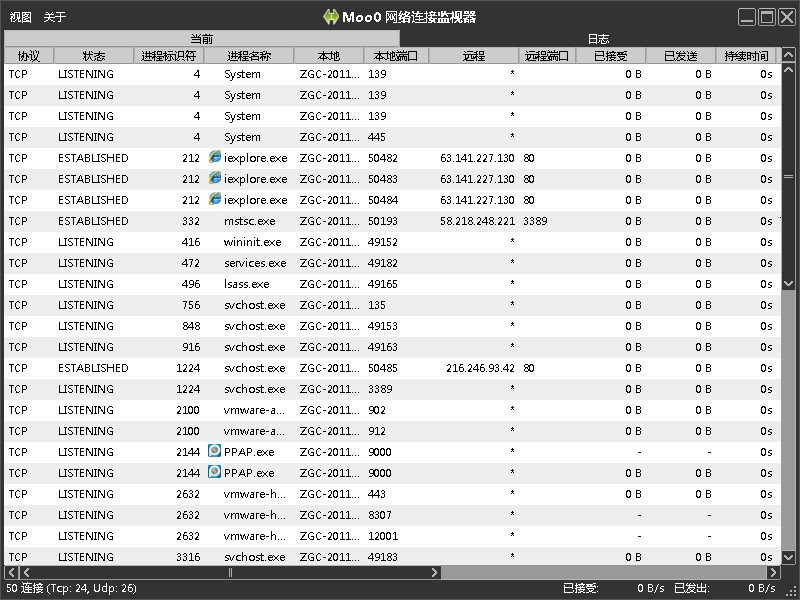800x600 pixels.
Task: Open the 关于 menu
Action: pos(55,17)
